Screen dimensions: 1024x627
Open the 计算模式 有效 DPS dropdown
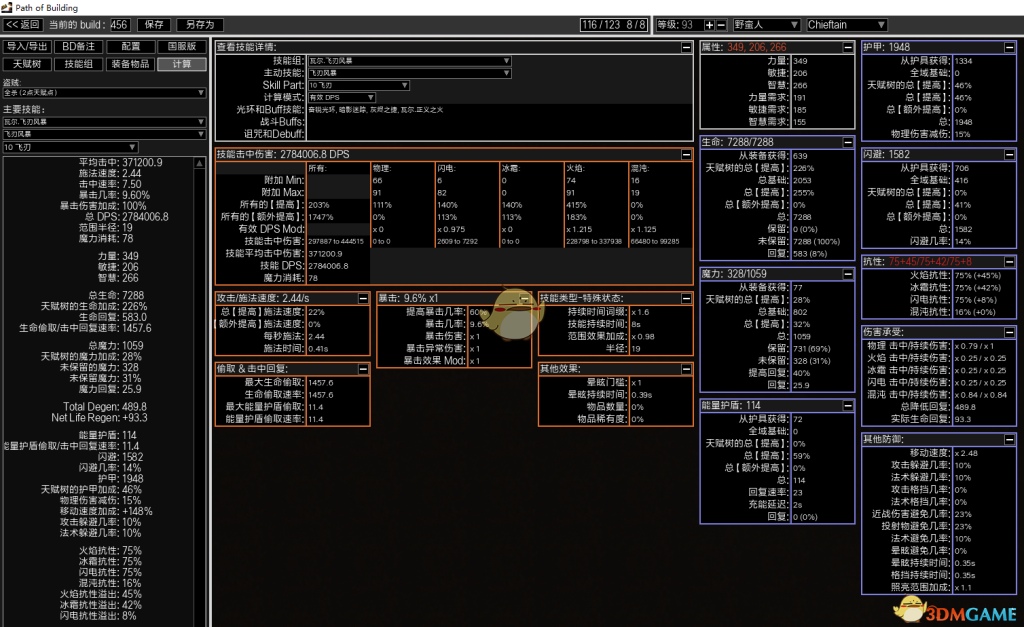342,97
